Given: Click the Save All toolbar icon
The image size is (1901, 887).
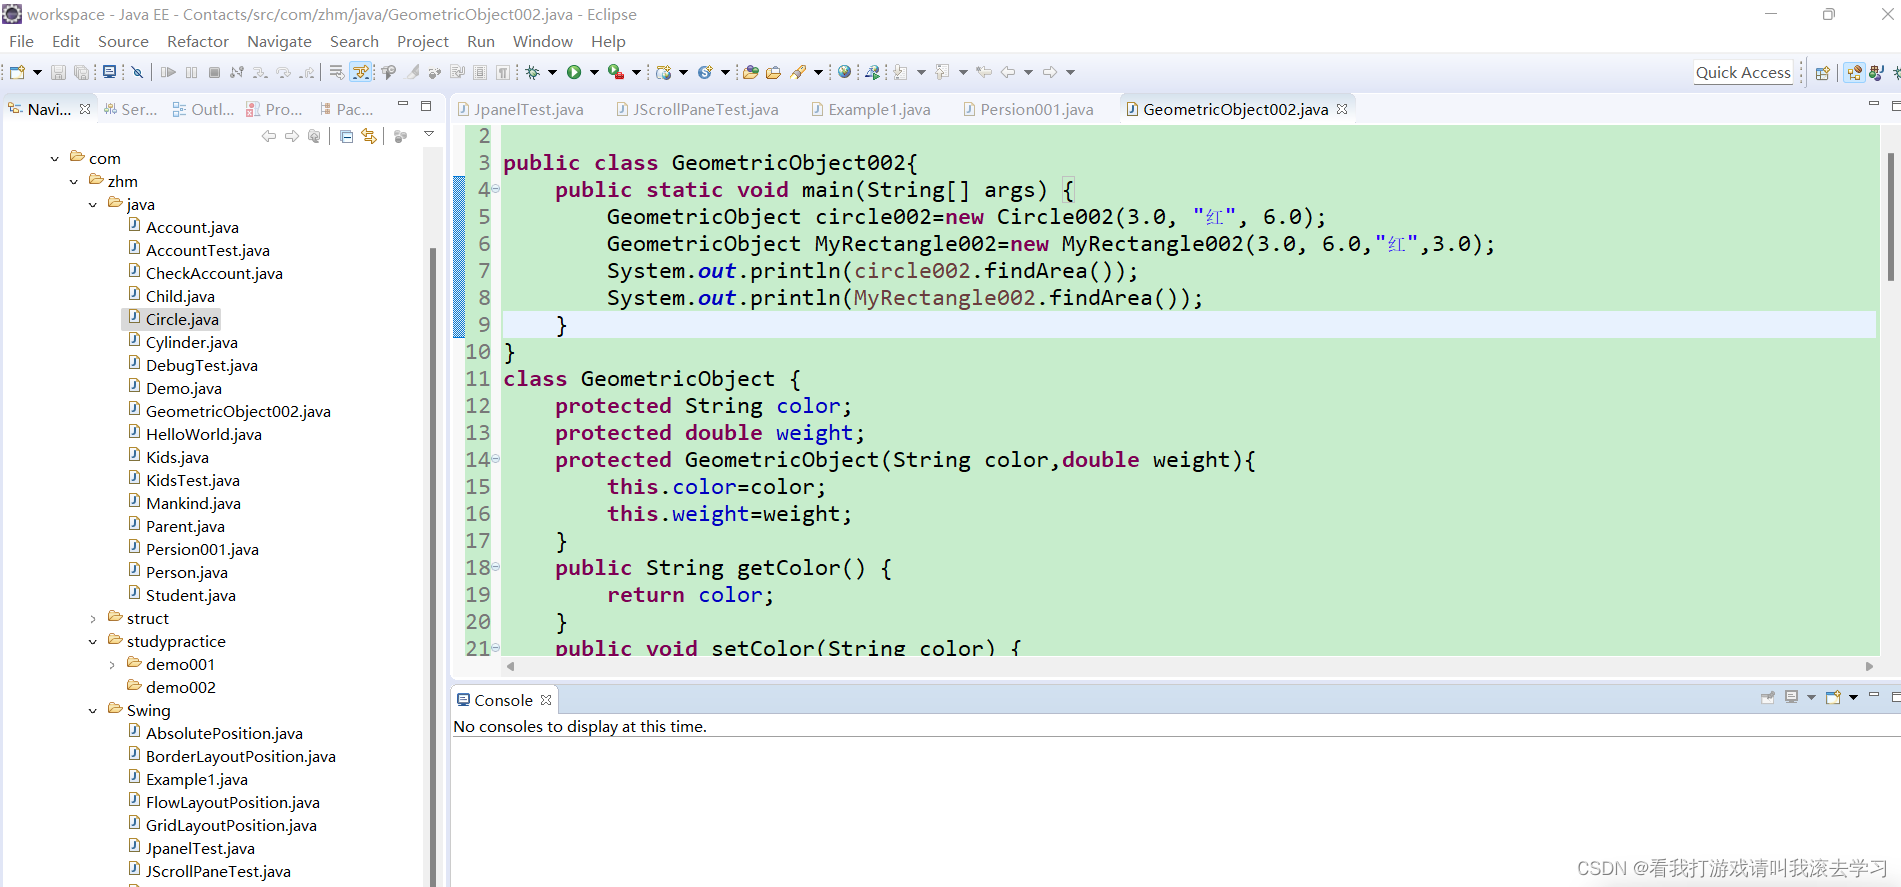Looking at the screenshot, I should [81, 72].
